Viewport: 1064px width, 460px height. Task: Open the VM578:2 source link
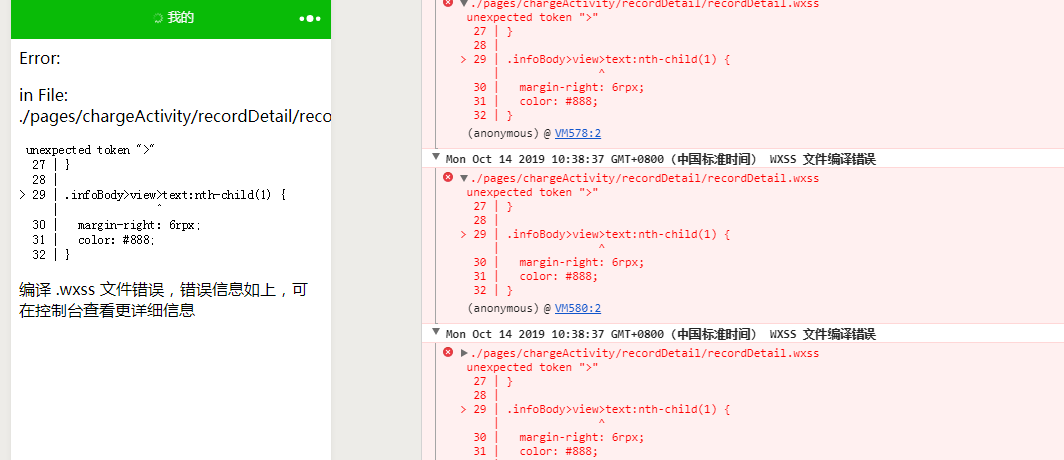click(x=577, y=134)
